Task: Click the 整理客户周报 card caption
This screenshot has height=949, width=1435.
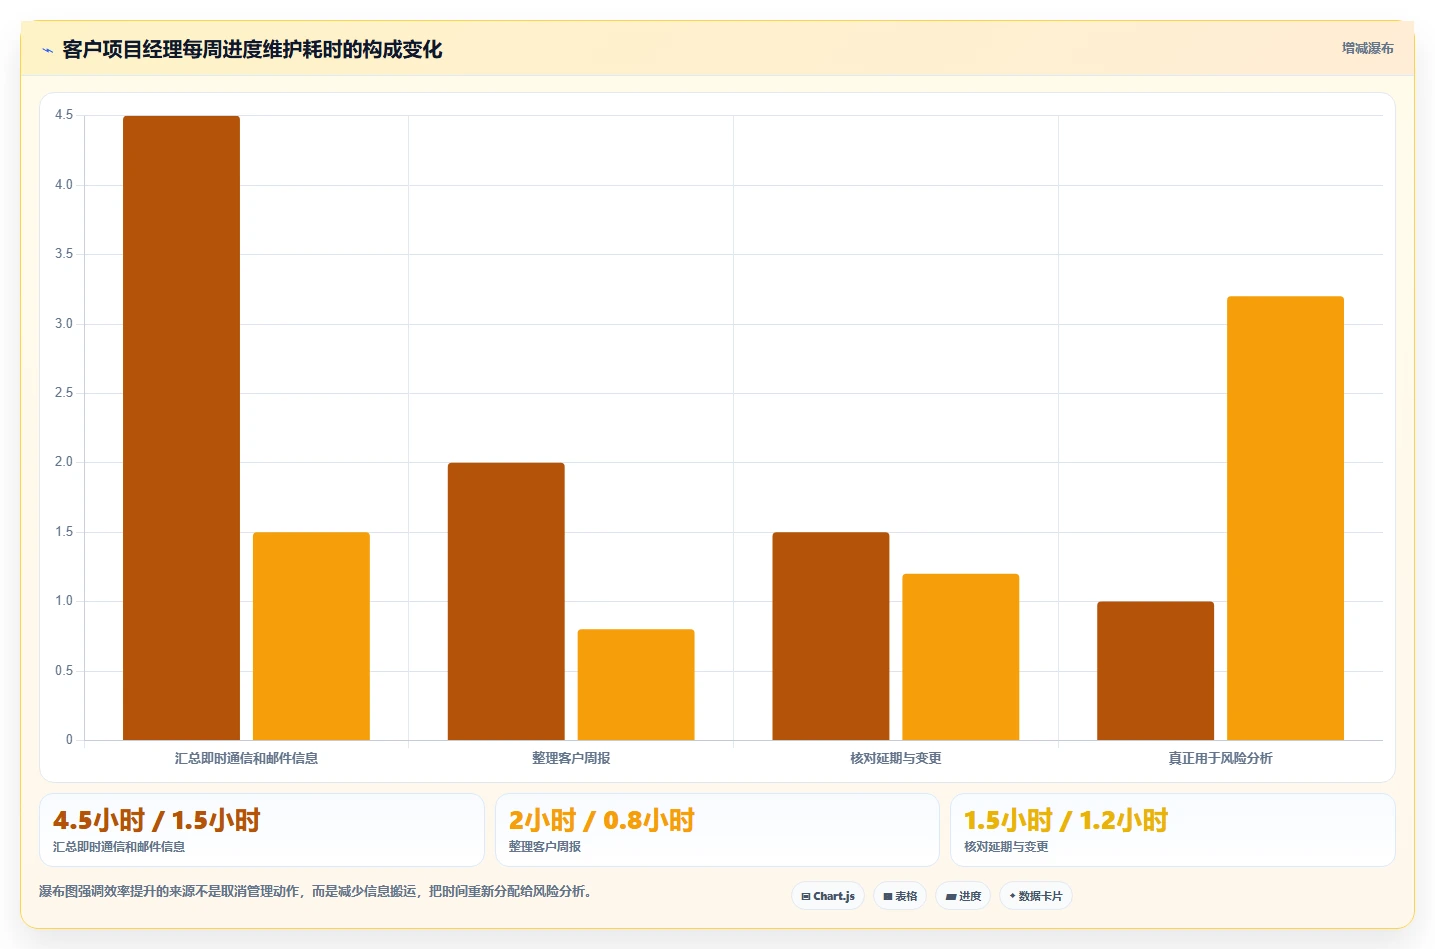Action: pyautogui.click(x=545, y=847)
